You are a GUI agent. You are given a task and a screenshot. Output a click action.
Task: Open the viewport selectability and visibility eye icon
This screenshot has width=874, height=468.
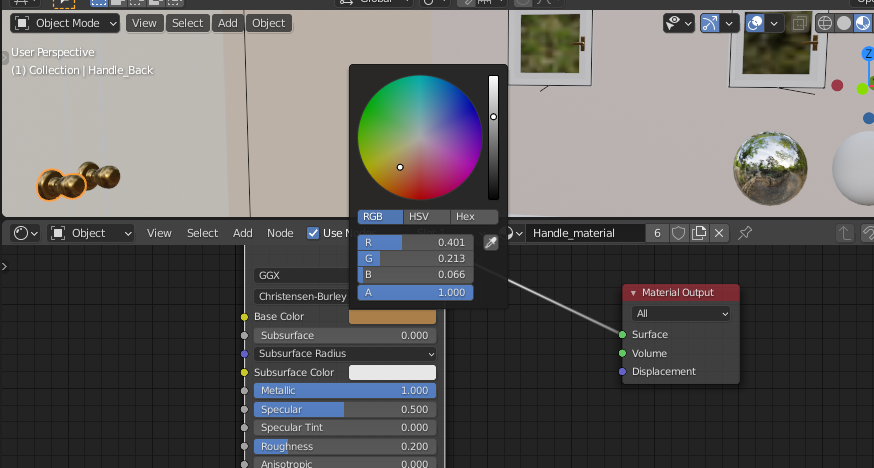coord(678,23)
